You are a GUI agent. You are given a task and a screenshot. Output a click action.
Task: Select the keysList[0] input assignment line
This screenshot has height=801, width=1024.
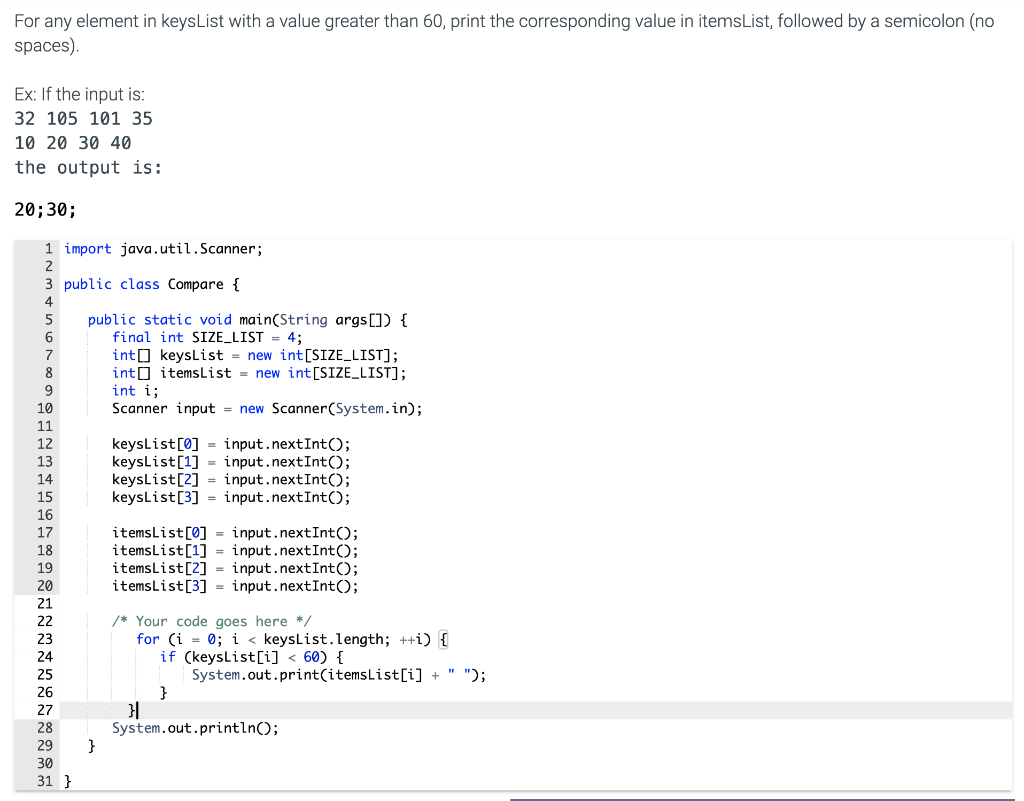click(x=220, y=443)
